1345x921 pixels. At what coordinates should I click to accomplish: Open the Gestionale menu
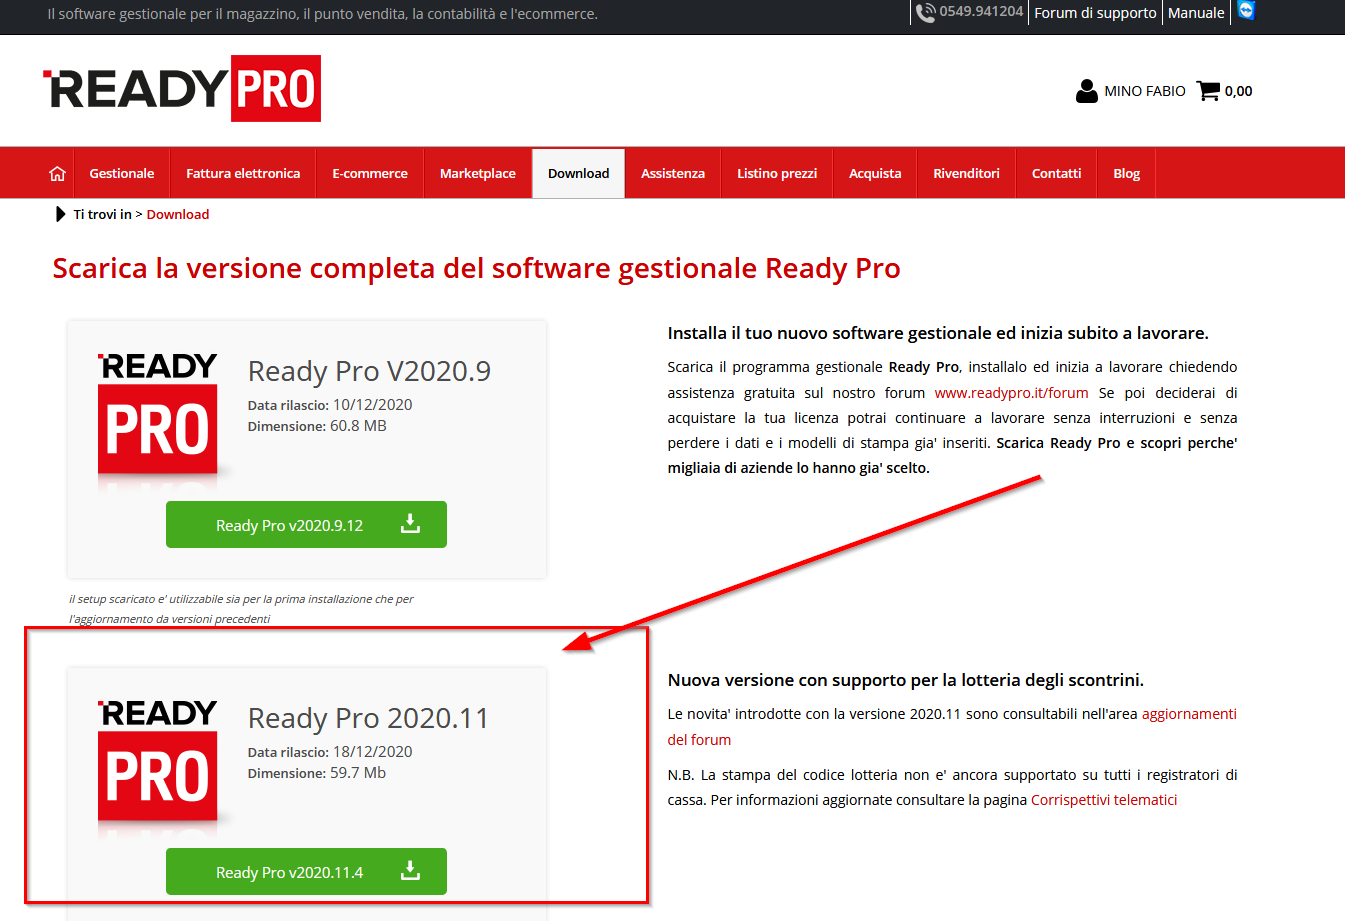coord(122,173)
